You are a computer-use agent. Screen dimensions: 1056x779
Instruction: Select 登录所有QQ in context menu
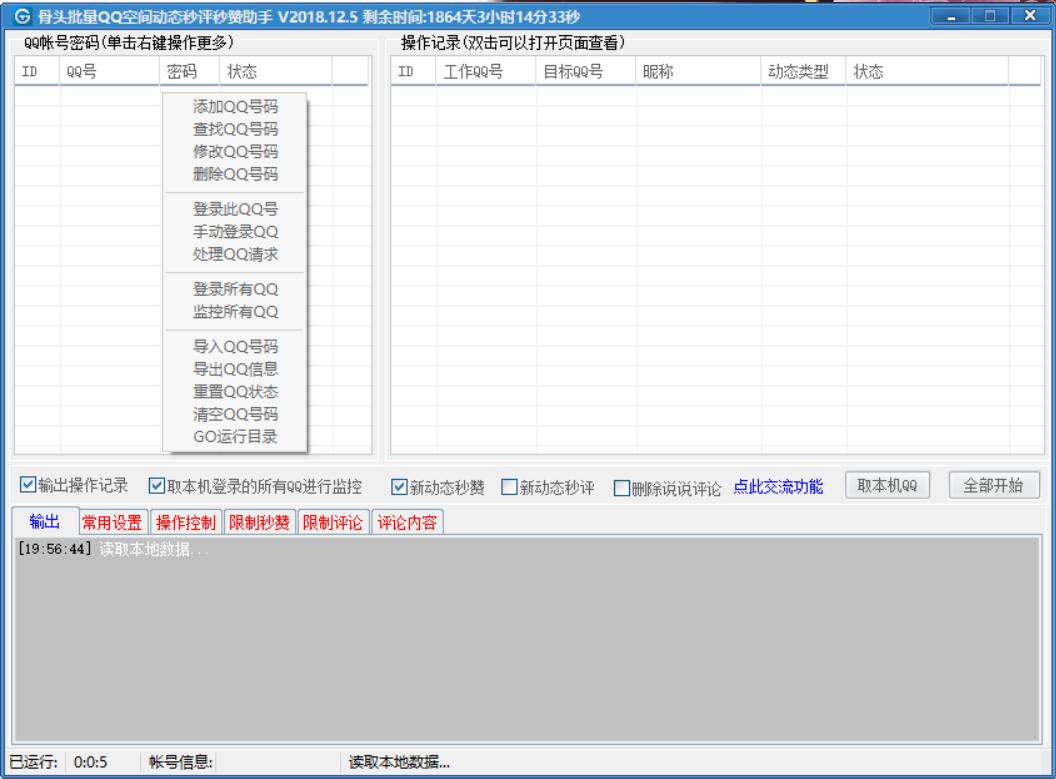pyautogui.click(x=235, y=290)
